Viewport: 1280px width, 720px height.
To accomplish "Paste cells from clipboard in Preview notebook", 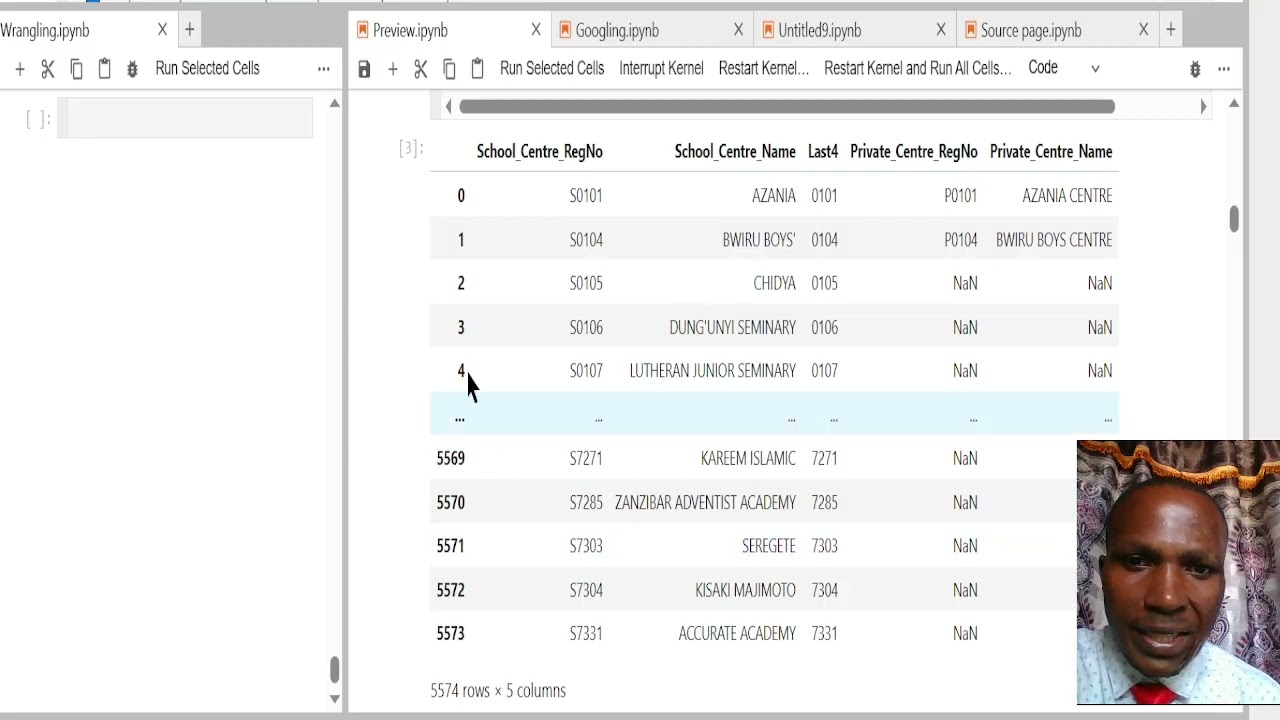I will coord(477,69).
